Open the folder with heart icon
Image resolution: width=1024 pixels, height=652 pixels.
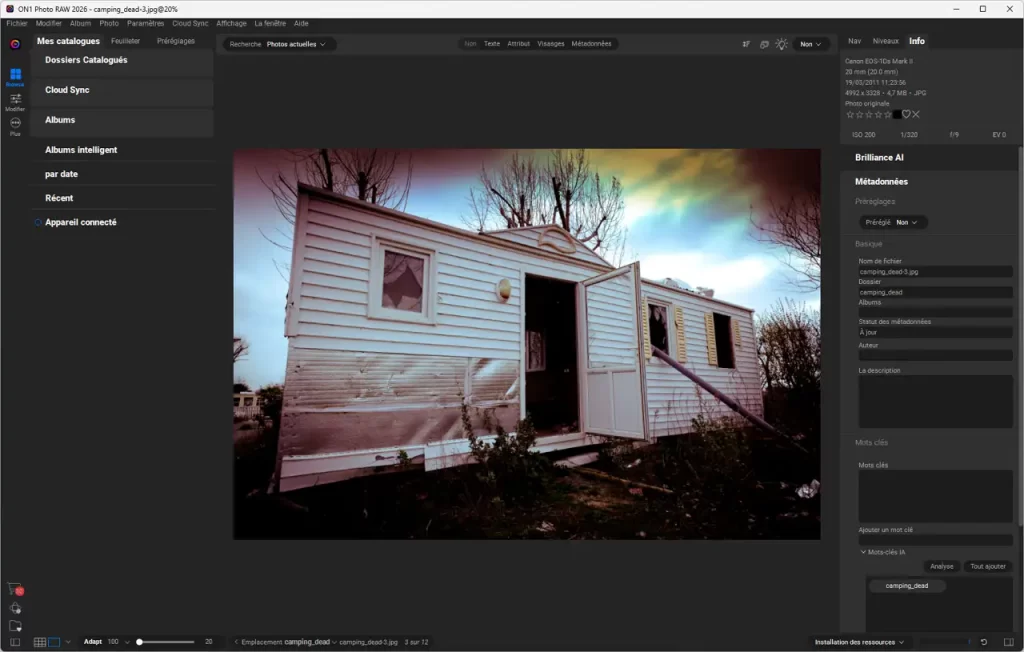click(x=15, y=625)
